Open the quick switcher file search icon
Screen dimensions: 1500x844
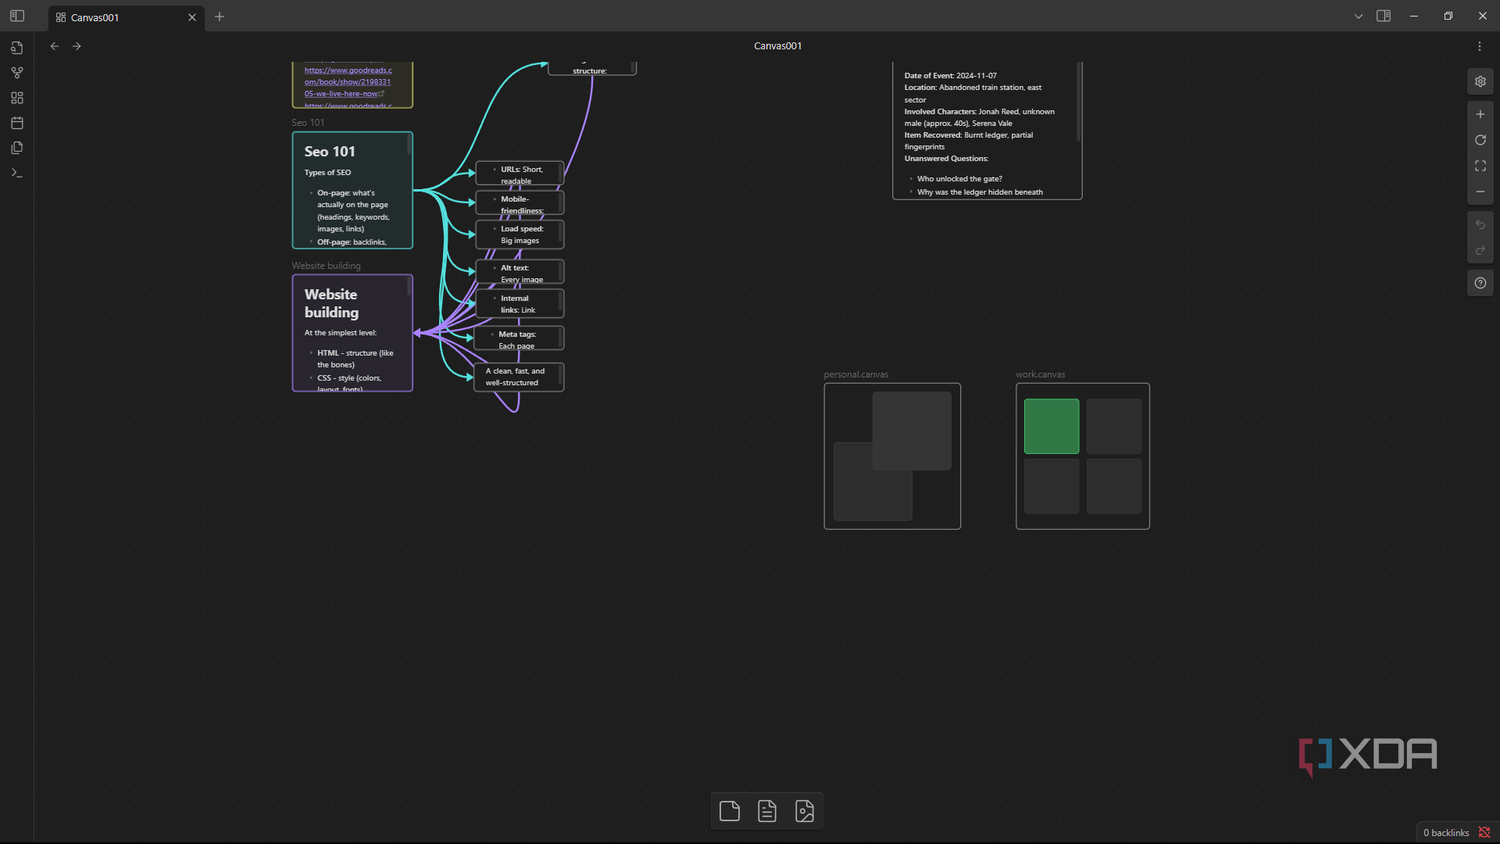point(17,48)
